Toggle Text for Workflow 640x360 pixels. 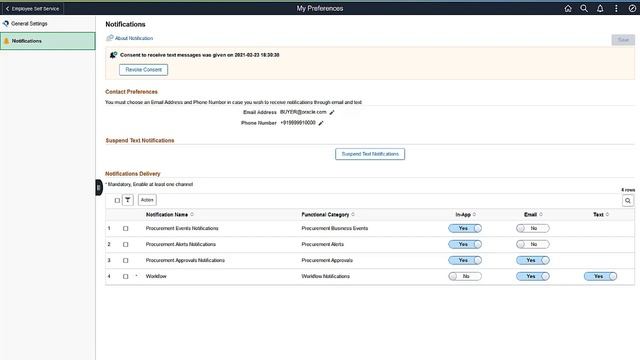coord(600,276)
